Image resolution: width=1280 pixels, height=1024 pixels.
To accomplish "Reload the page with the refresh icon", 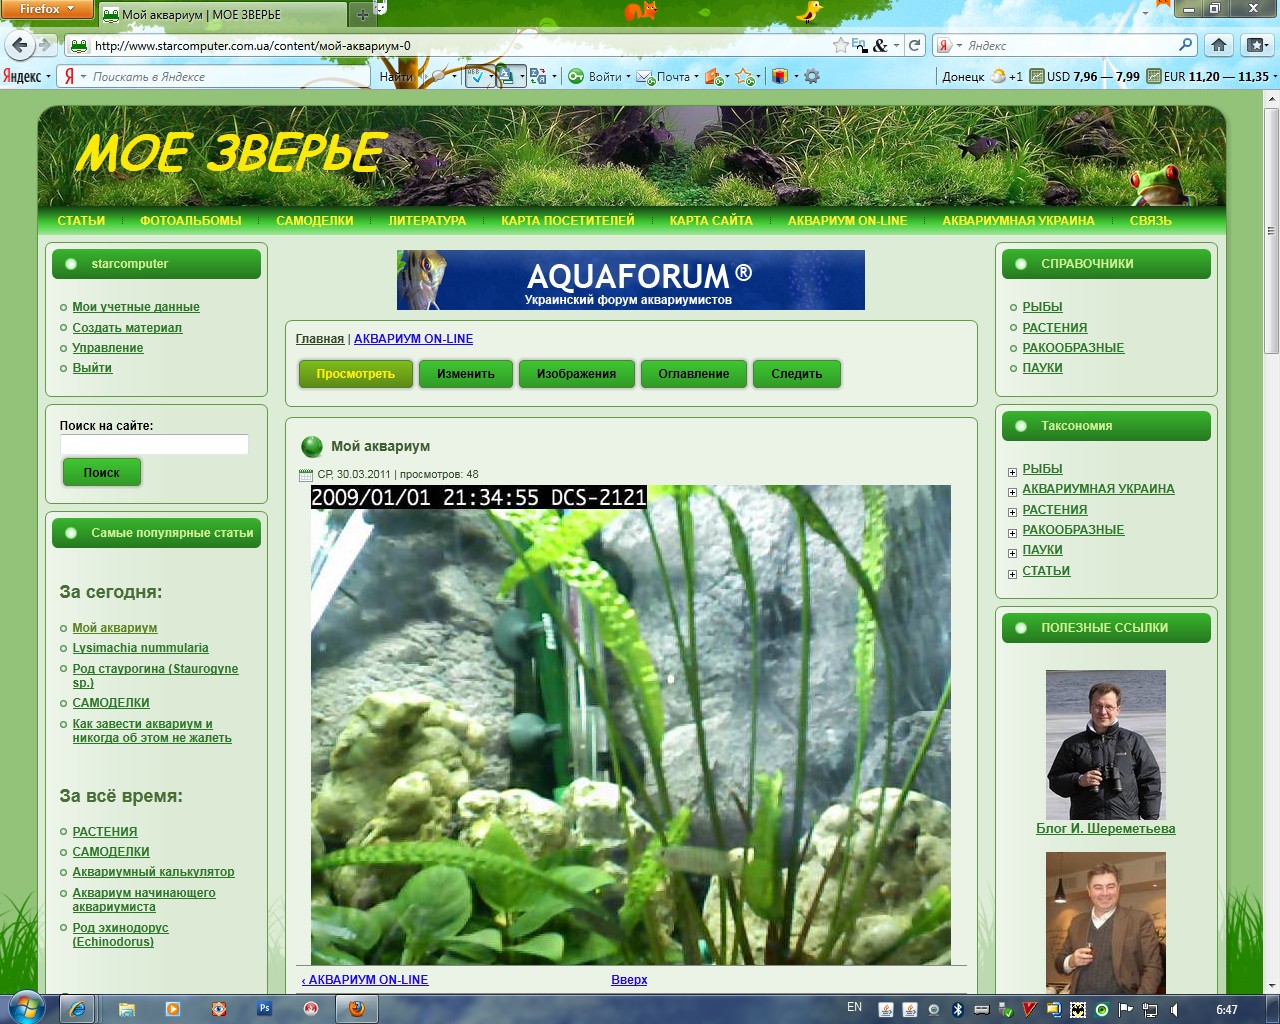I will [x=914, y=45].
